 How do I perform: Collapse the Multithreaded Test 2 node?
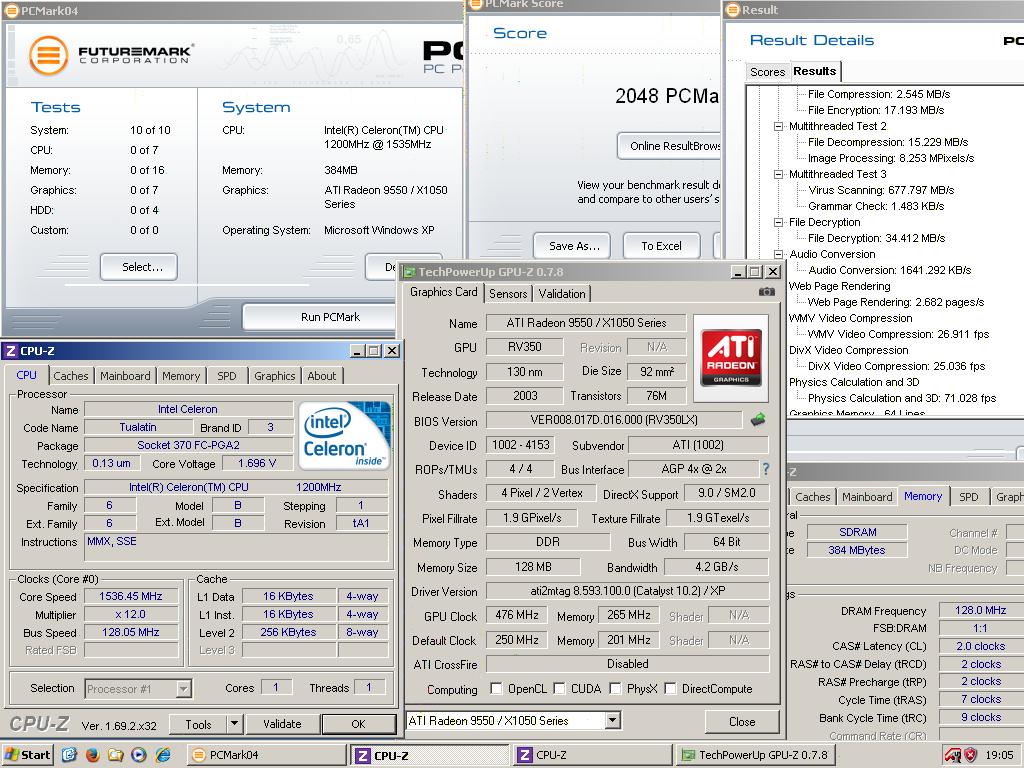click(x=778, y=126)
